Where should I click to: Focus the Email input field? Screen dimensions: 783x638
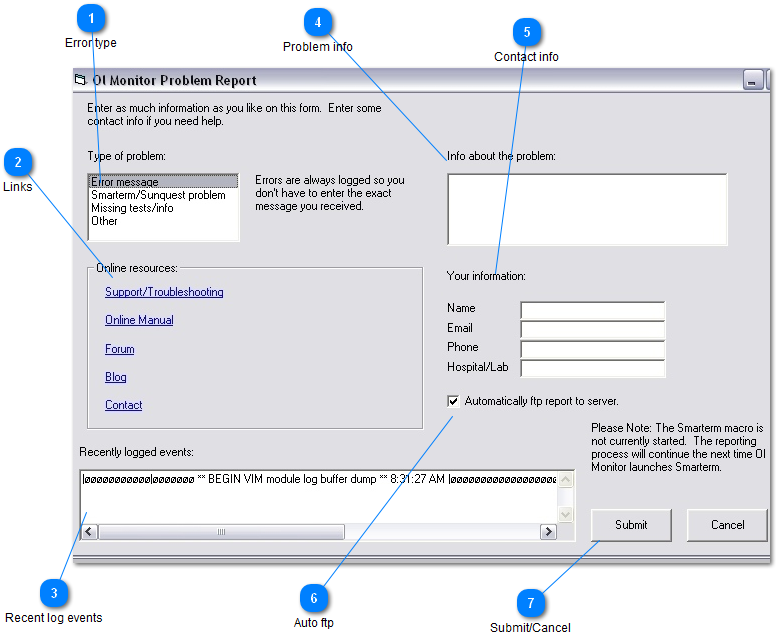593,329
